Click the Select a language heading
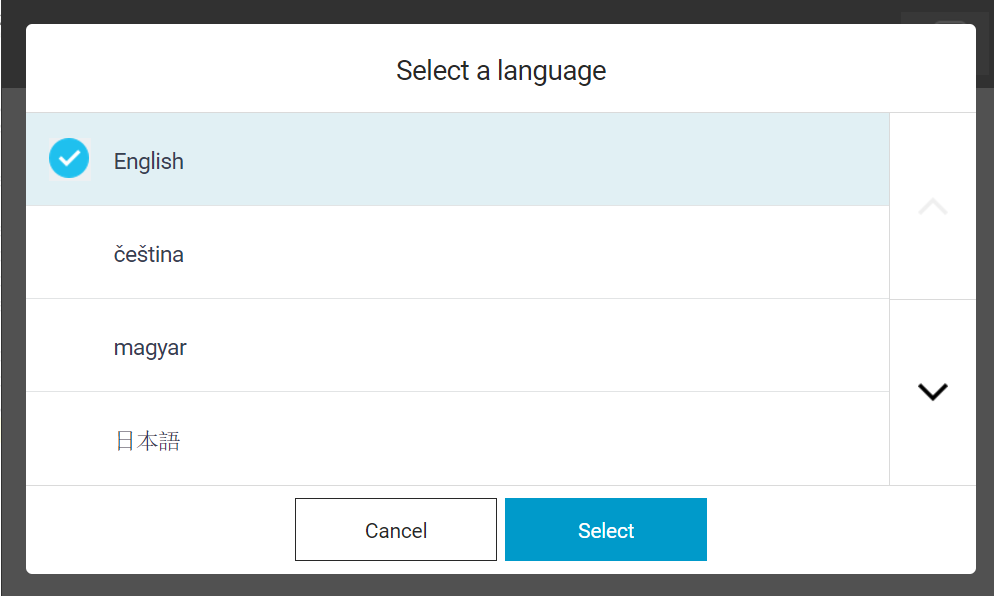Screen dimensions: 994x596 [501, 70]
